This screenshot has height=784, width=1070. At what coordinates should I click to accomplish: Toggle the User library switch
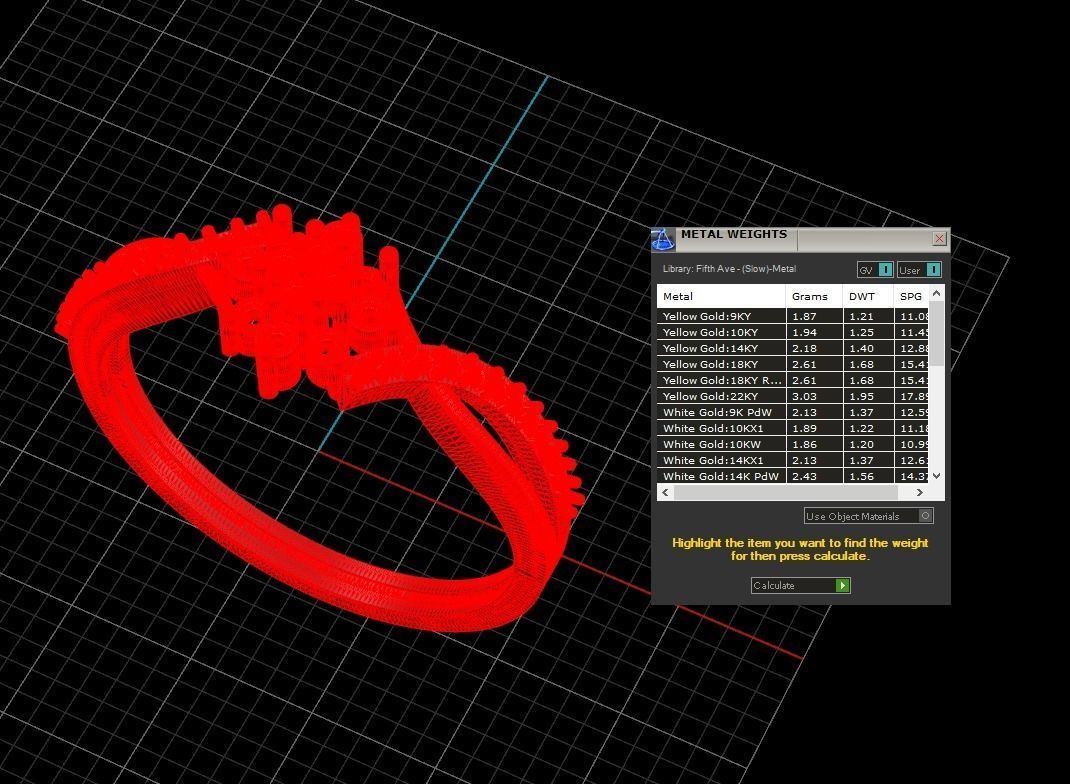tap(919, 270)
